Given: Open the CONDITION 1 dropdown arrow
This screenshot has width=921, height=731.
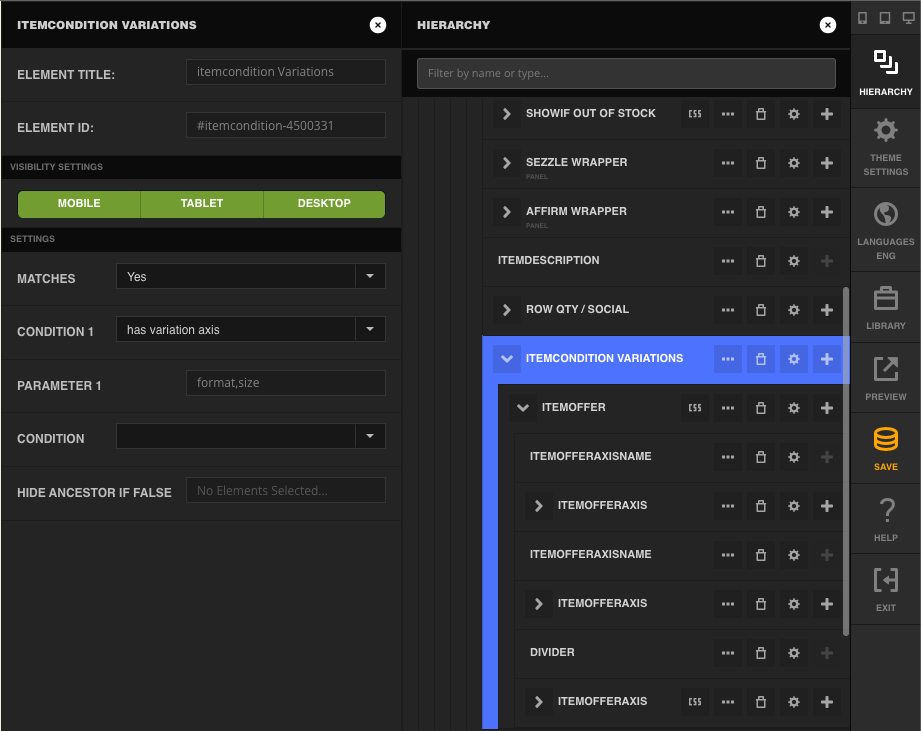Looking at the screenshot, I should click(370, 329).
